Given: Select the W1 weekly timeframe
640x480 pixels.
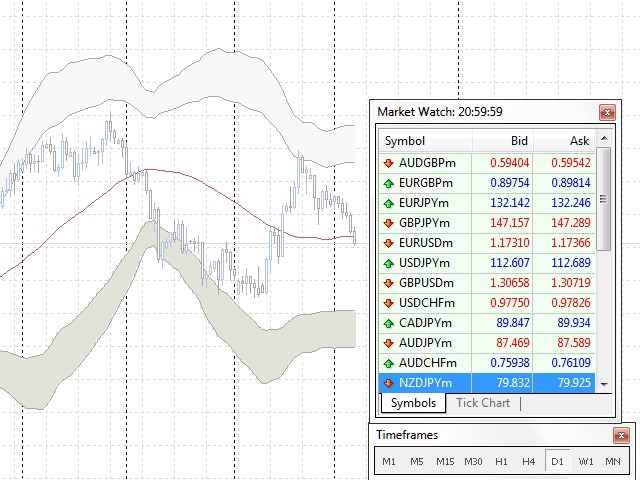Looking at the screenshot, I should pyautogui.click(x=586, y=462).
